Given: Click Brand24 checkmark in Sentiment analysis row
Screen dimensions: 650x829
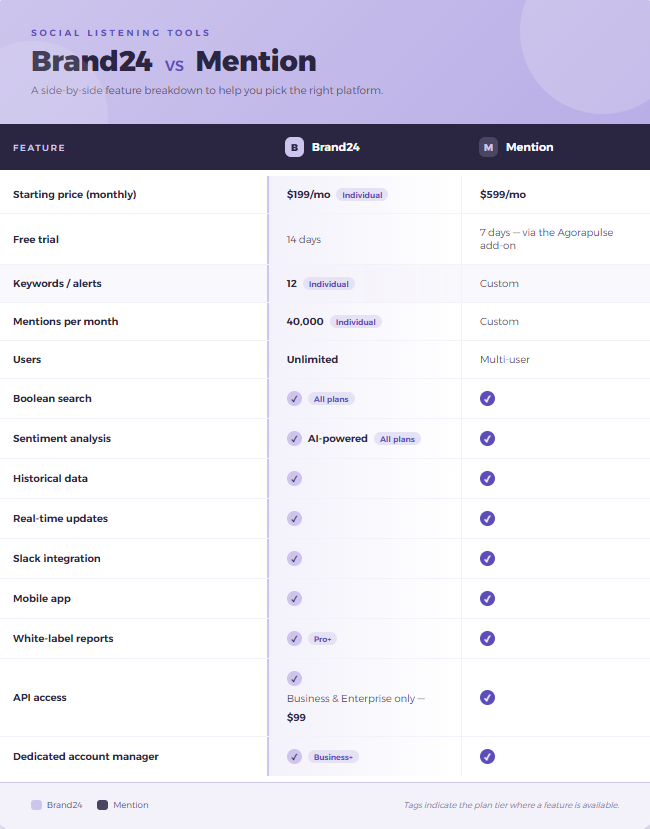Looking at the screenshot, I should [295, 438].
